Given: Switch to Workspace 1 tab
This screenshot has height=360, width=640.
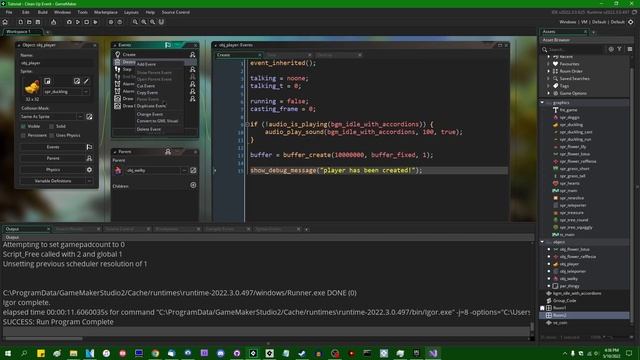Looking at the screenshot, I should (x=22, y=31).
